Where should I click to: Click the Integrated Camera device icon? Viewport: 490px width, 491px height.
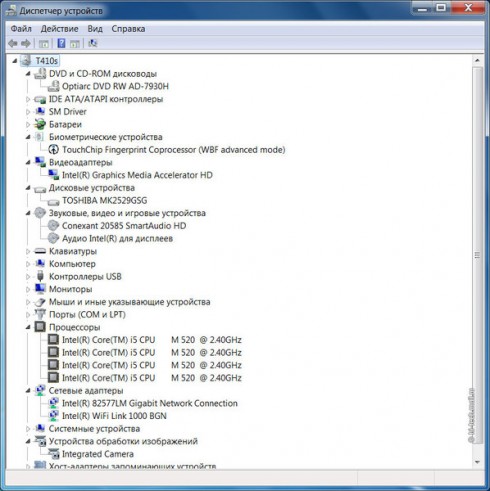(x=54, y=454)
